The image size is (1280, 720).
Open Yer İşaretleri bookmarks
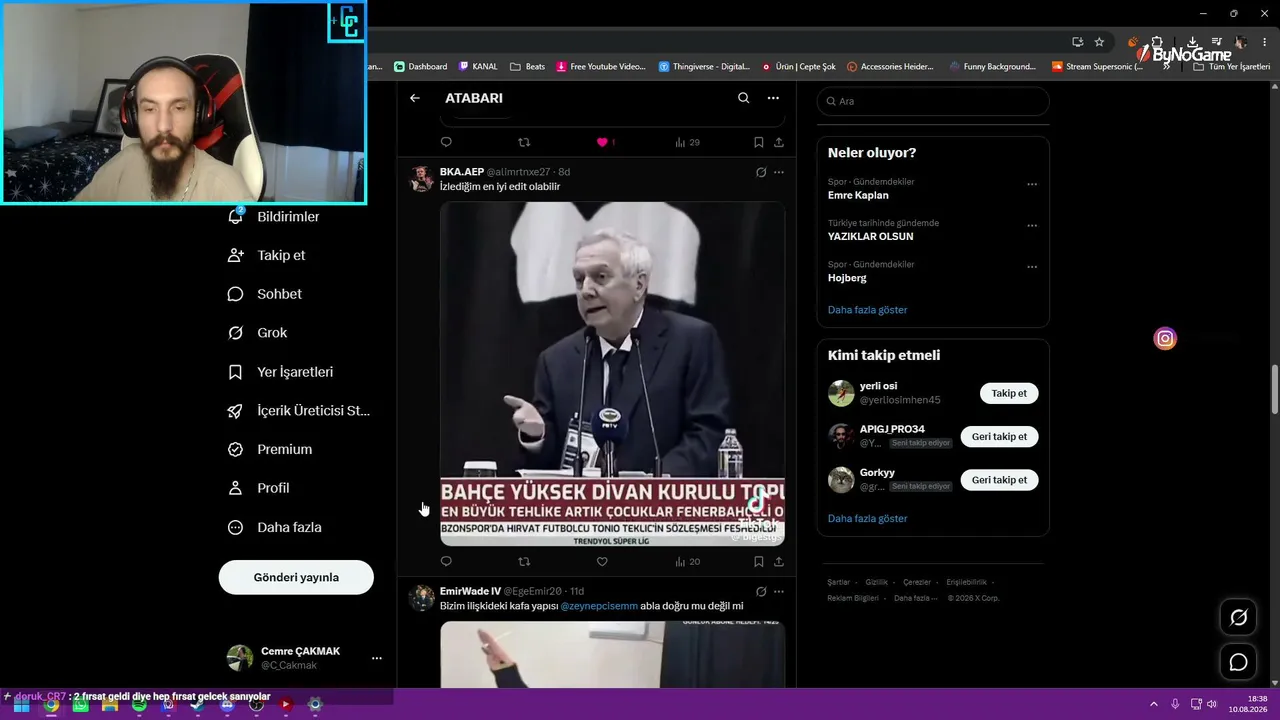tap(281, 372)
